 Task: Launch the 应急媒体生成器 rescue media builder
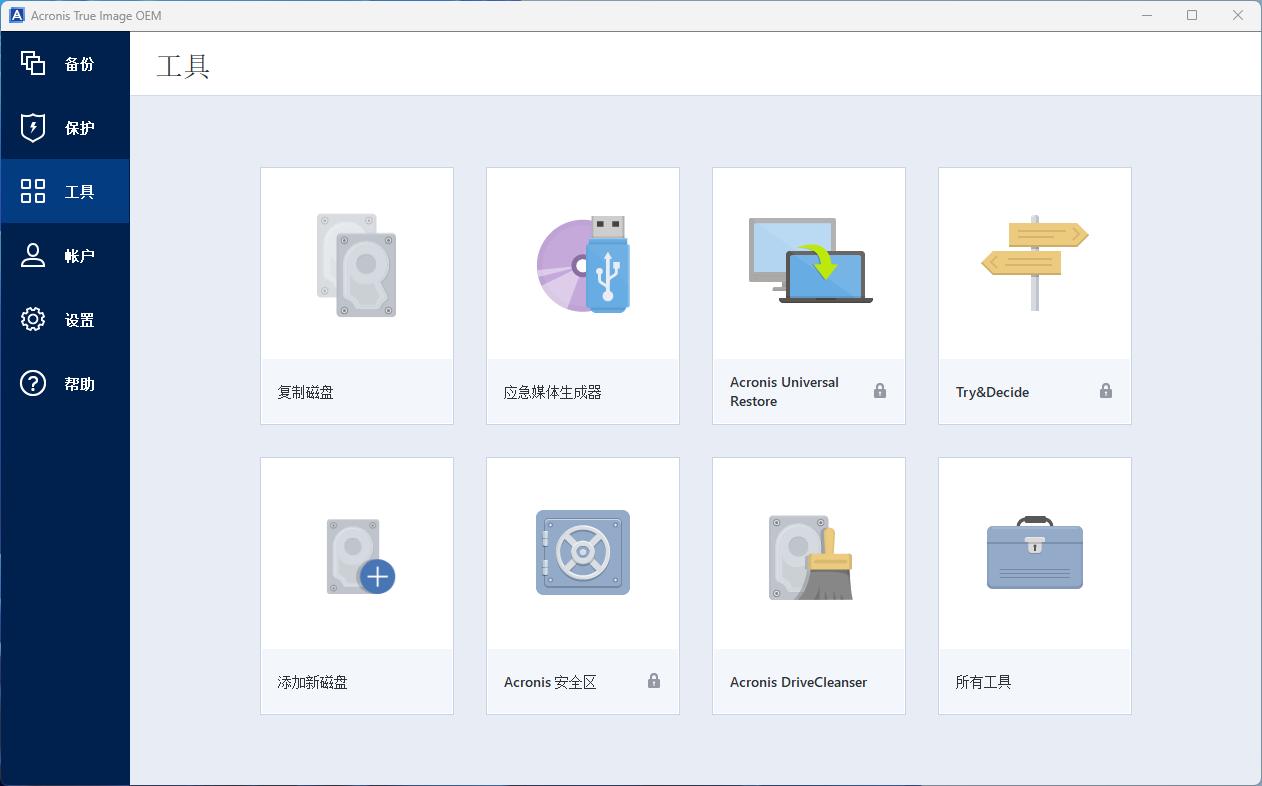point(582,295)
